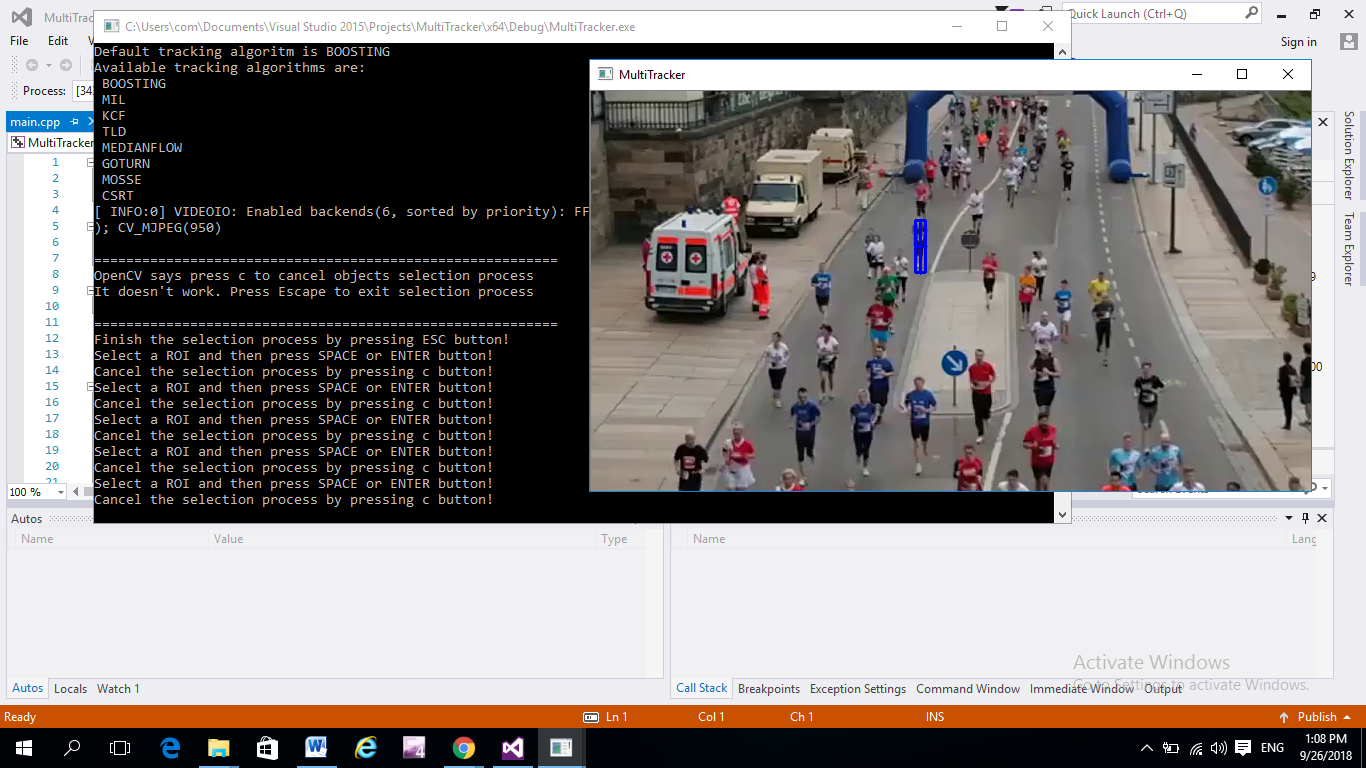Switch to the Breakpoints tab

[x=769, y=689]
